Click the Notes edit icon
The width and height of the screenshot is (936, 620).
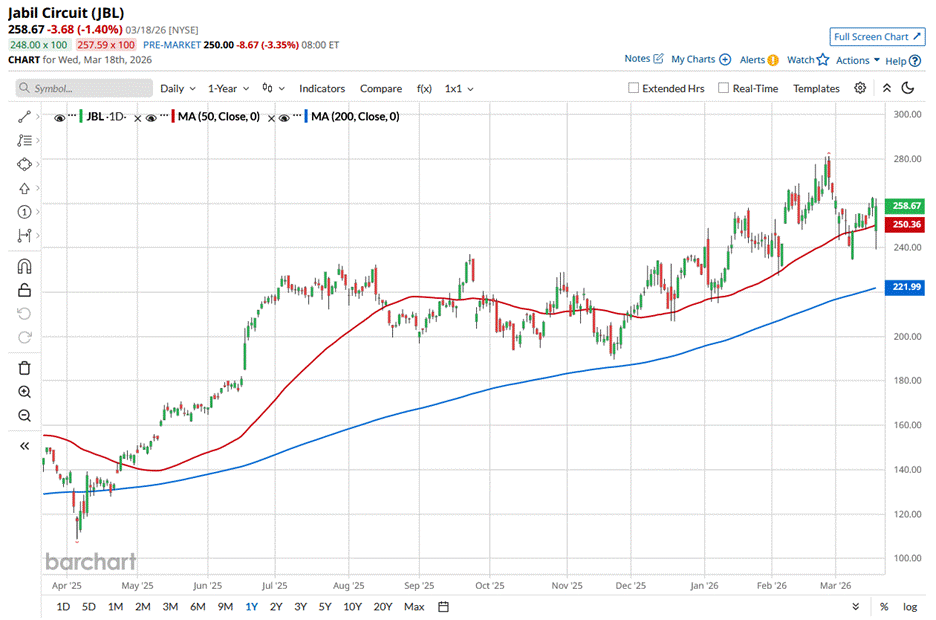(658, 58)
